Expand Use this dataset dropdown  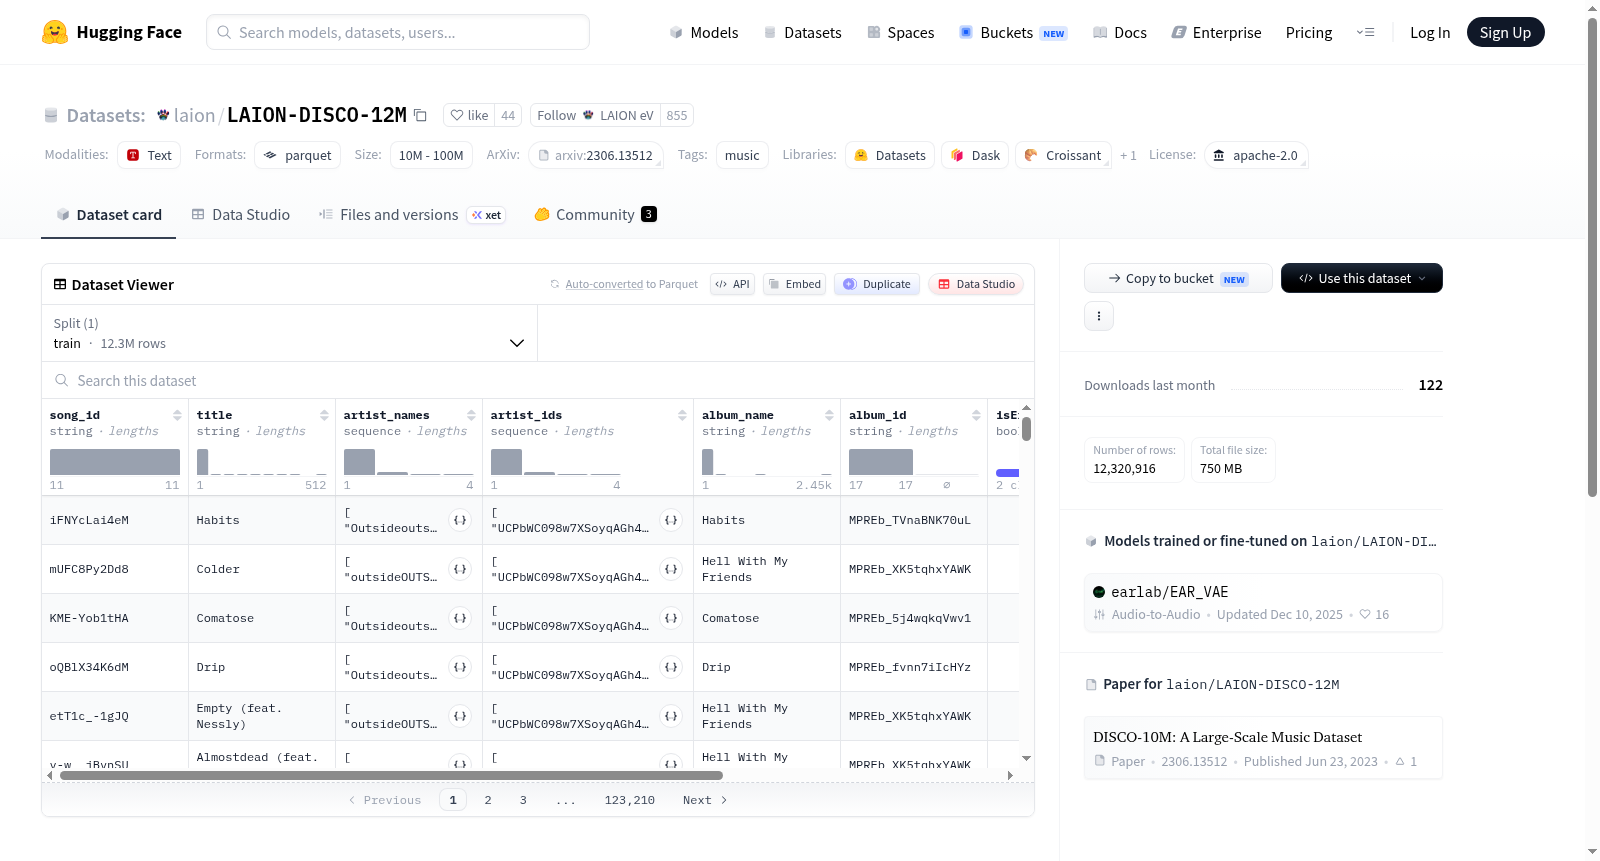[x=1361, y=278]
